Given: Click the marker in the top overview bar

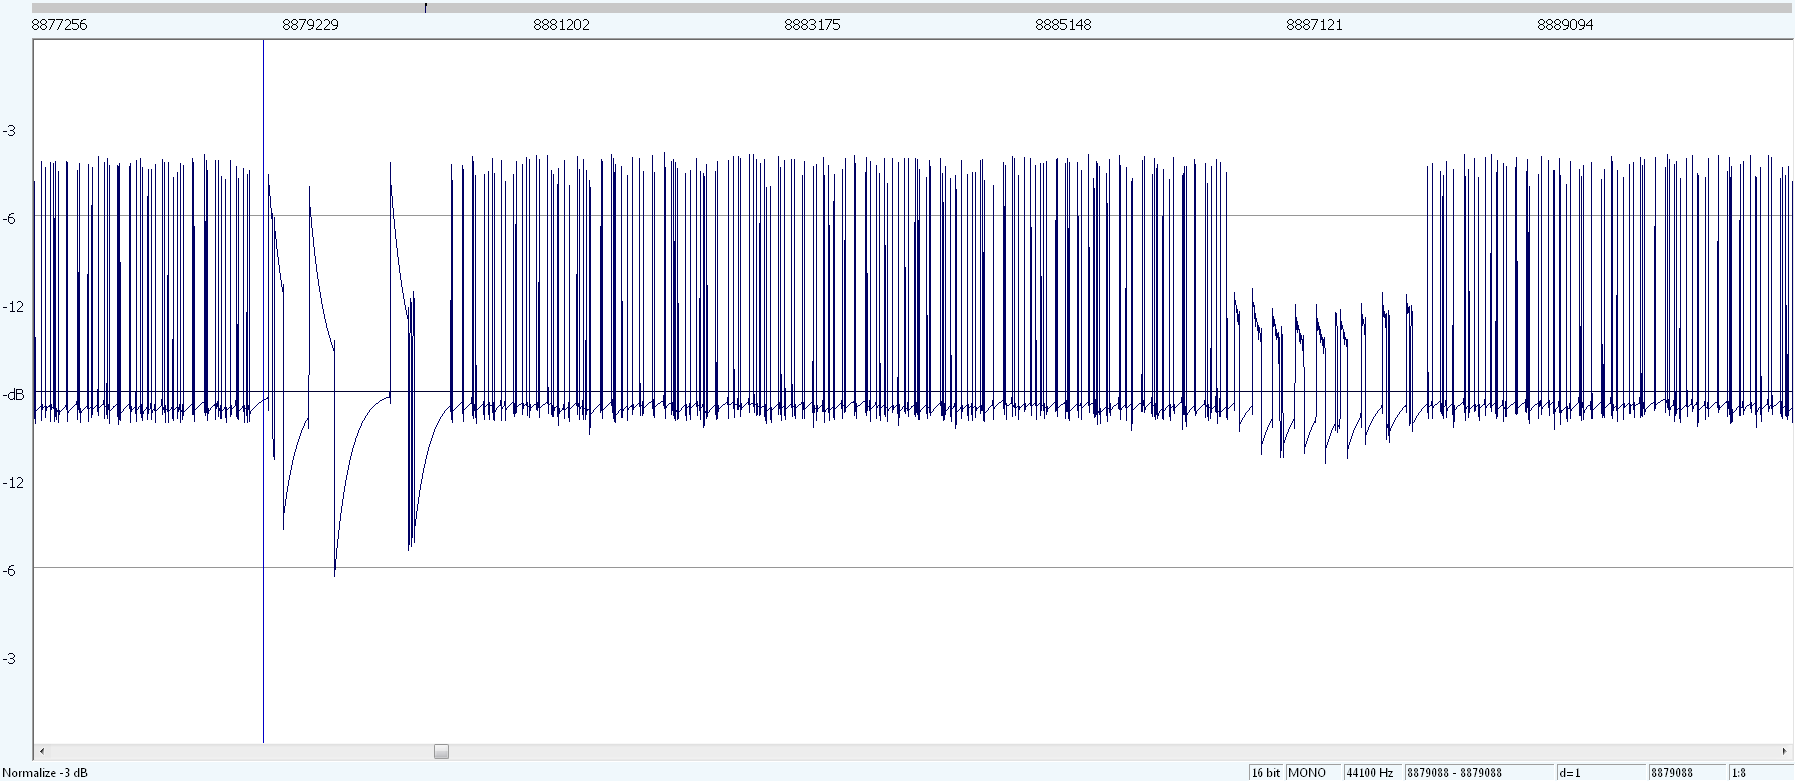Looking at the screenshot, I should coord(426,7).
